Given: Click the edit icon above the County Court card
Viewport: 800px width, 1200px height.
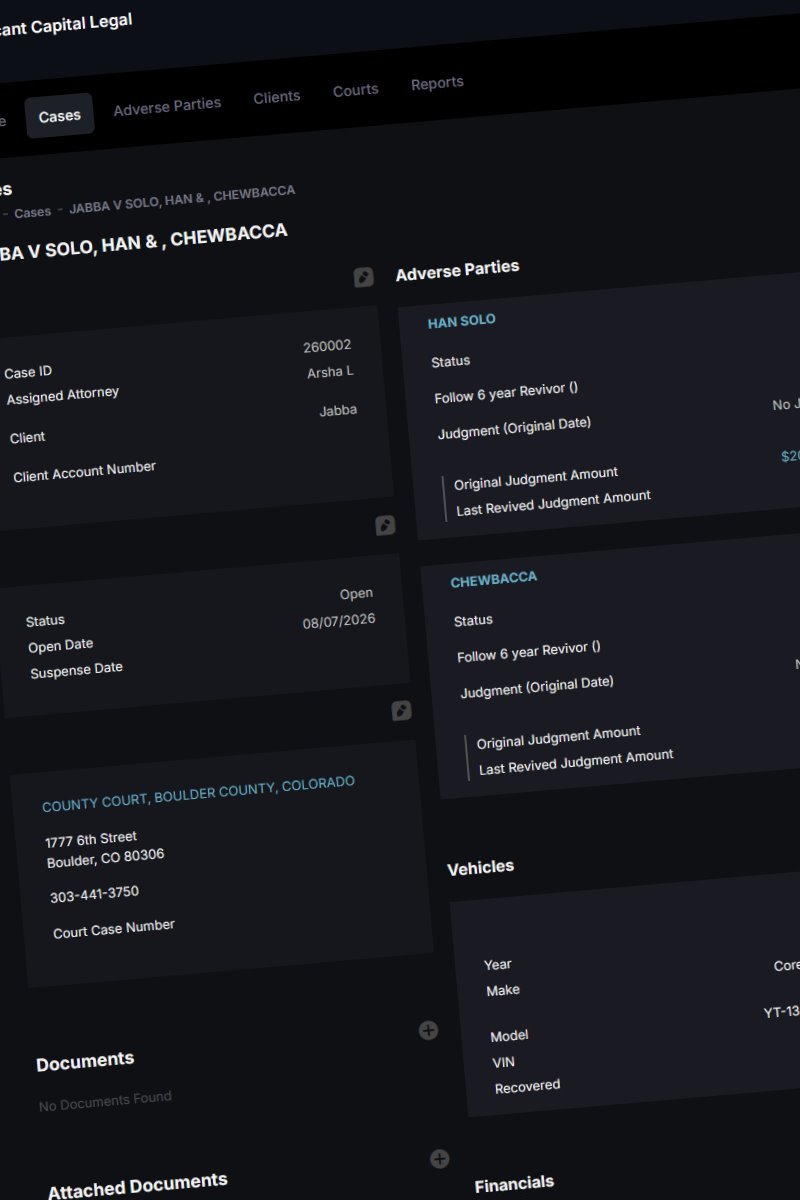Looking at the screenshot, I should (401, 711).
